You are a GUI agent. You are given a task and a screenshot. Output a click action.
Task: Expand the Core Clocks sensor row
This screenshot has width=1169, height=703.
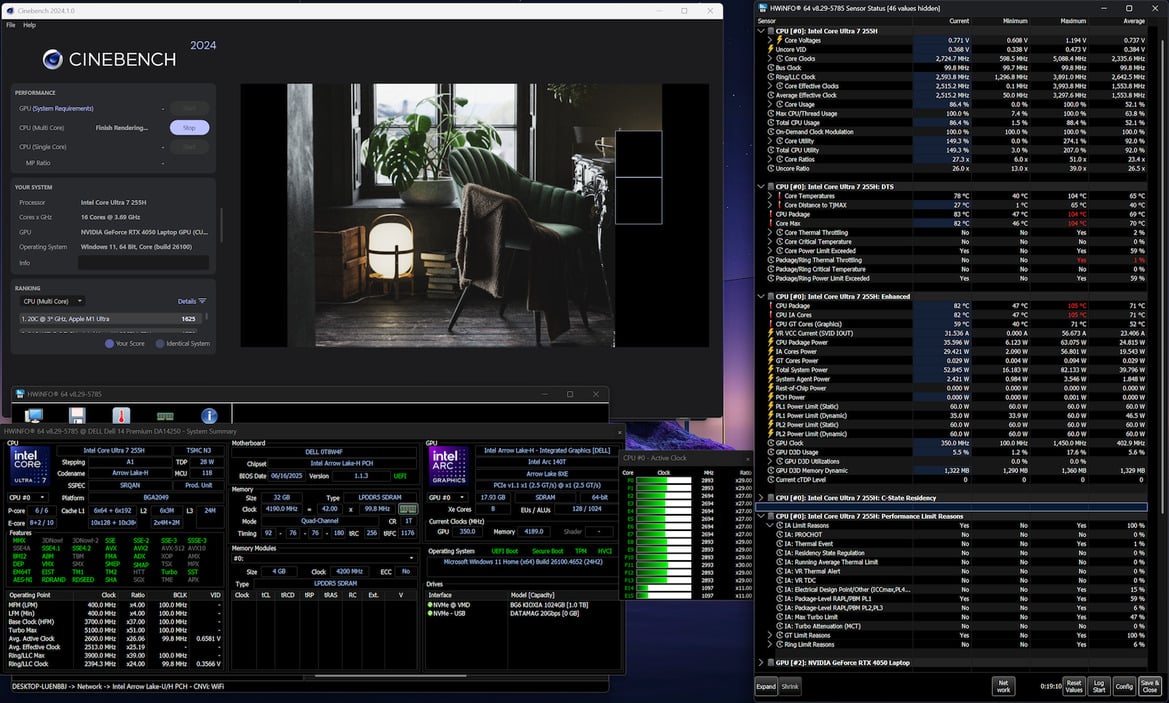tap(770, 58)
